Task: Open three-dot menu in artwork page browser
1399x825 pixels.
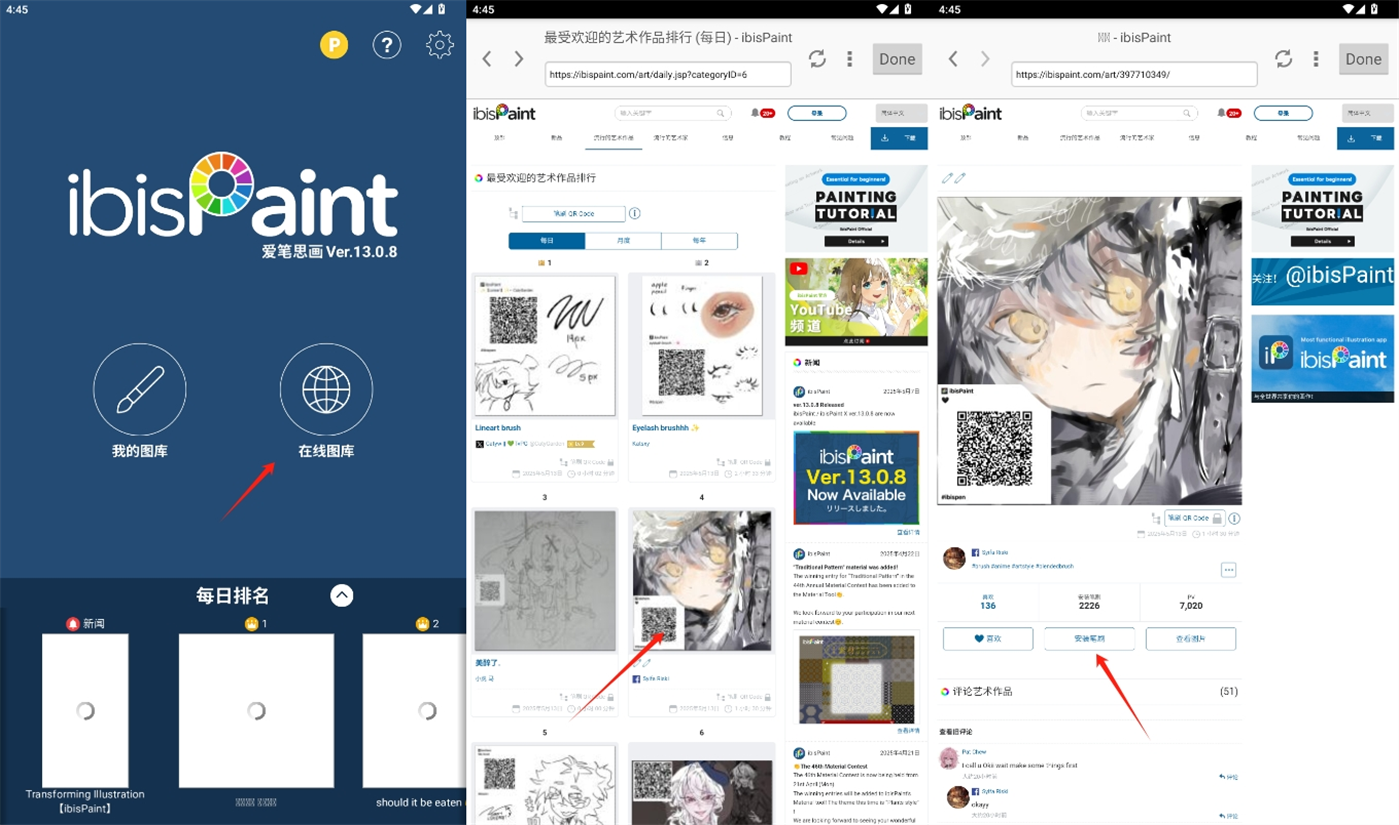Action: pos(1315,59)
